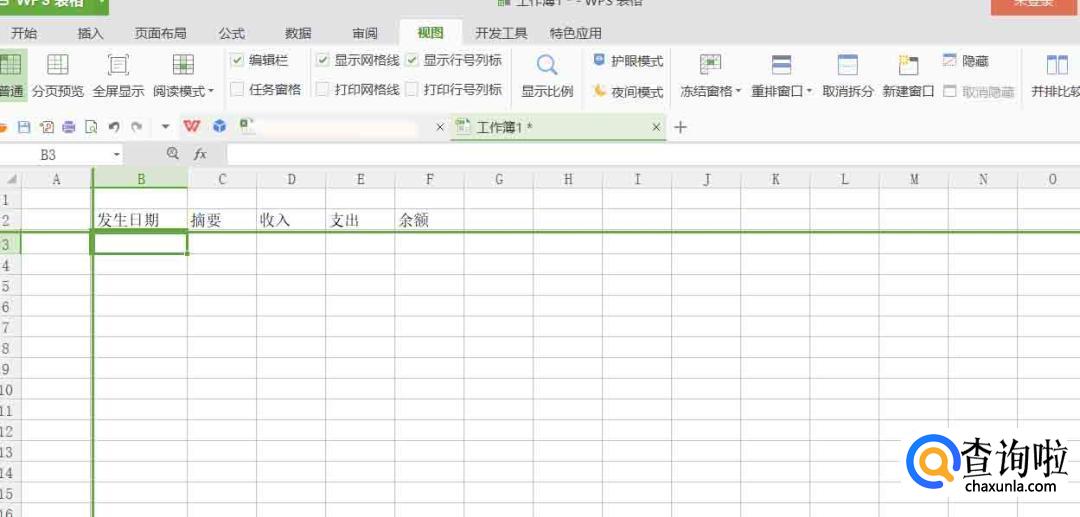The height and width of the screenshot is (517, 1080).
Task: Close the 工作簿1 document tab
Action: point(656,127)
